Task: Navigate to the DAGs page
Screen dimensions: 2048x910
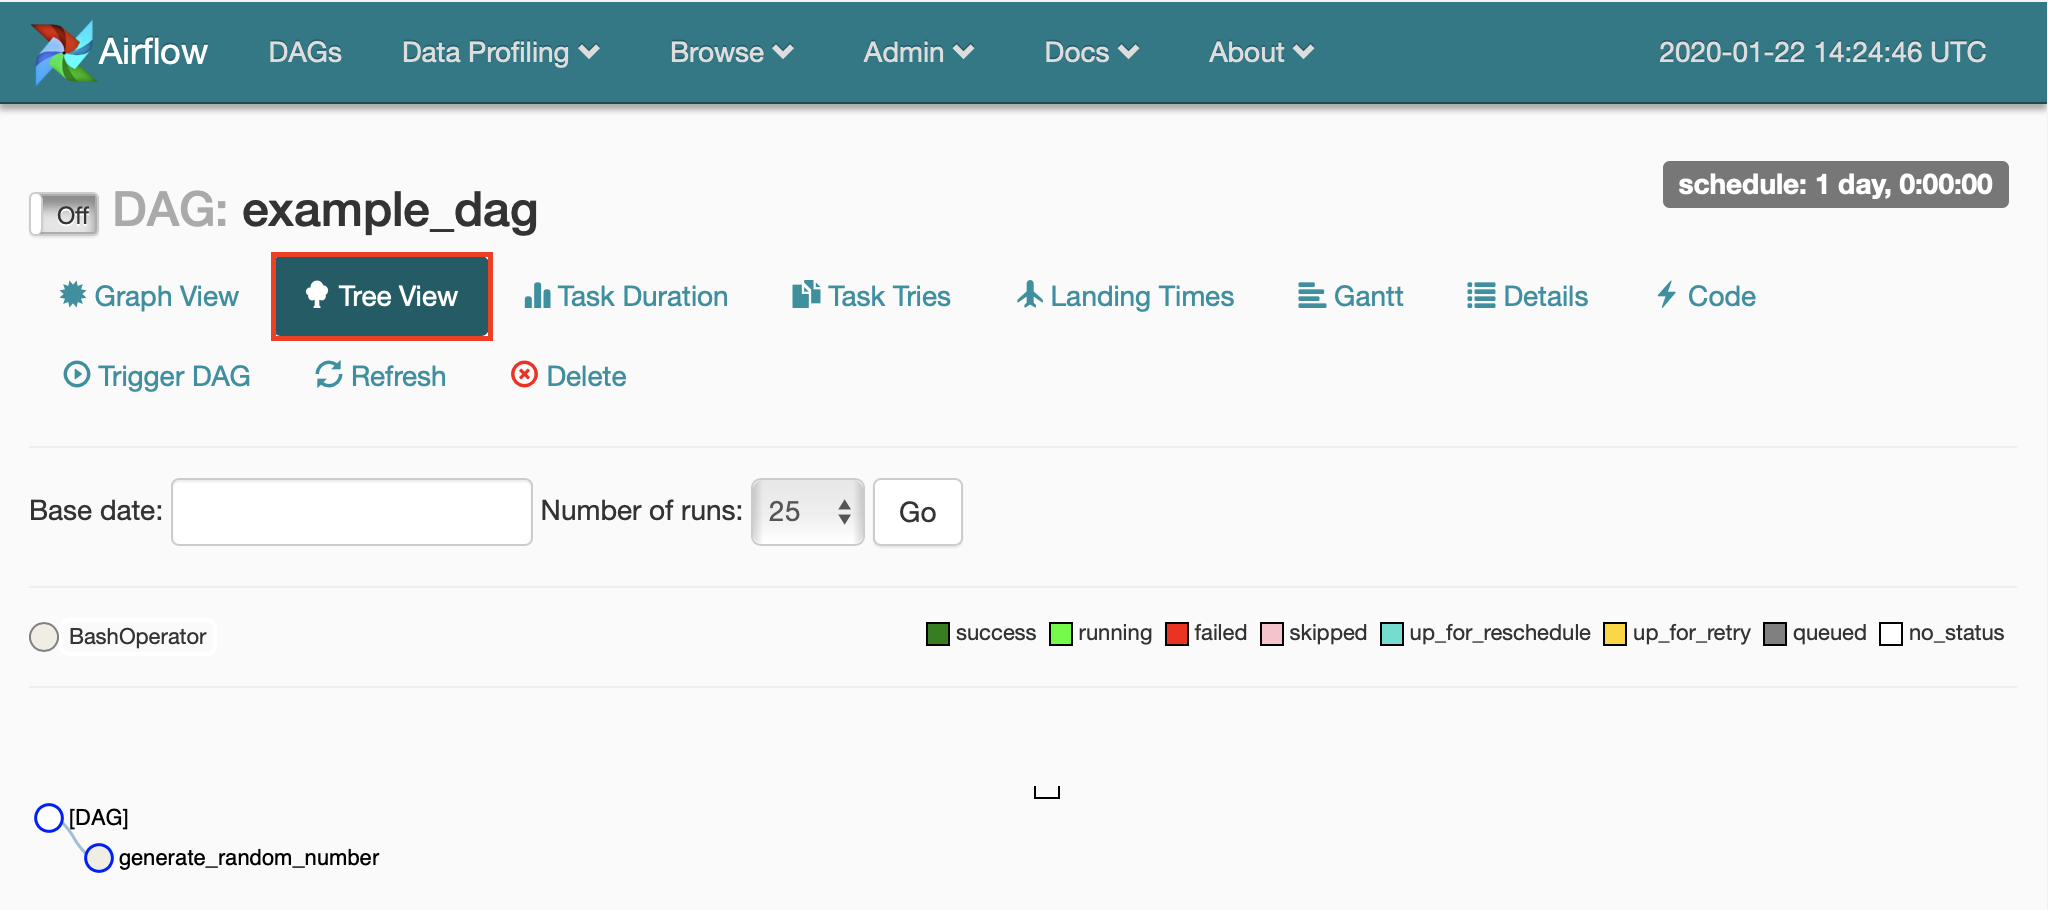Action: (305, 52)
